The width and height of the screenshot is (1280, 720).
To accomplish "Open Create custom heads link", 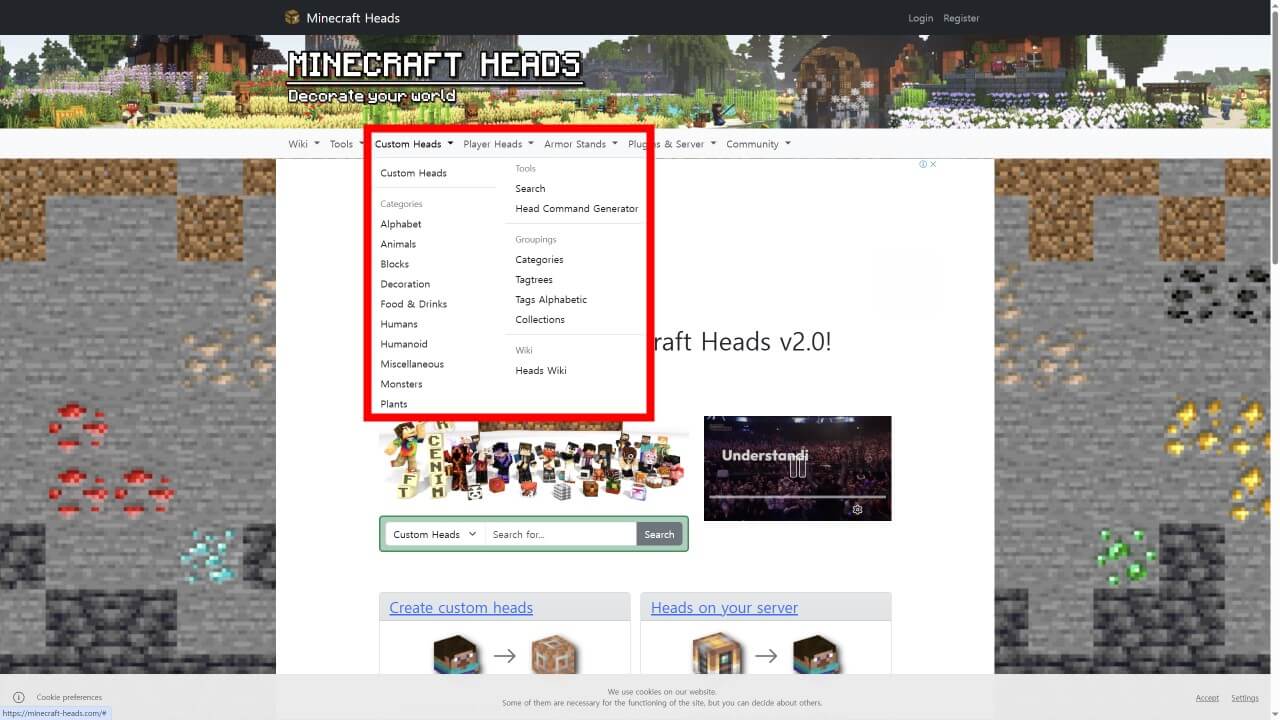I will [x=461, y=607].
